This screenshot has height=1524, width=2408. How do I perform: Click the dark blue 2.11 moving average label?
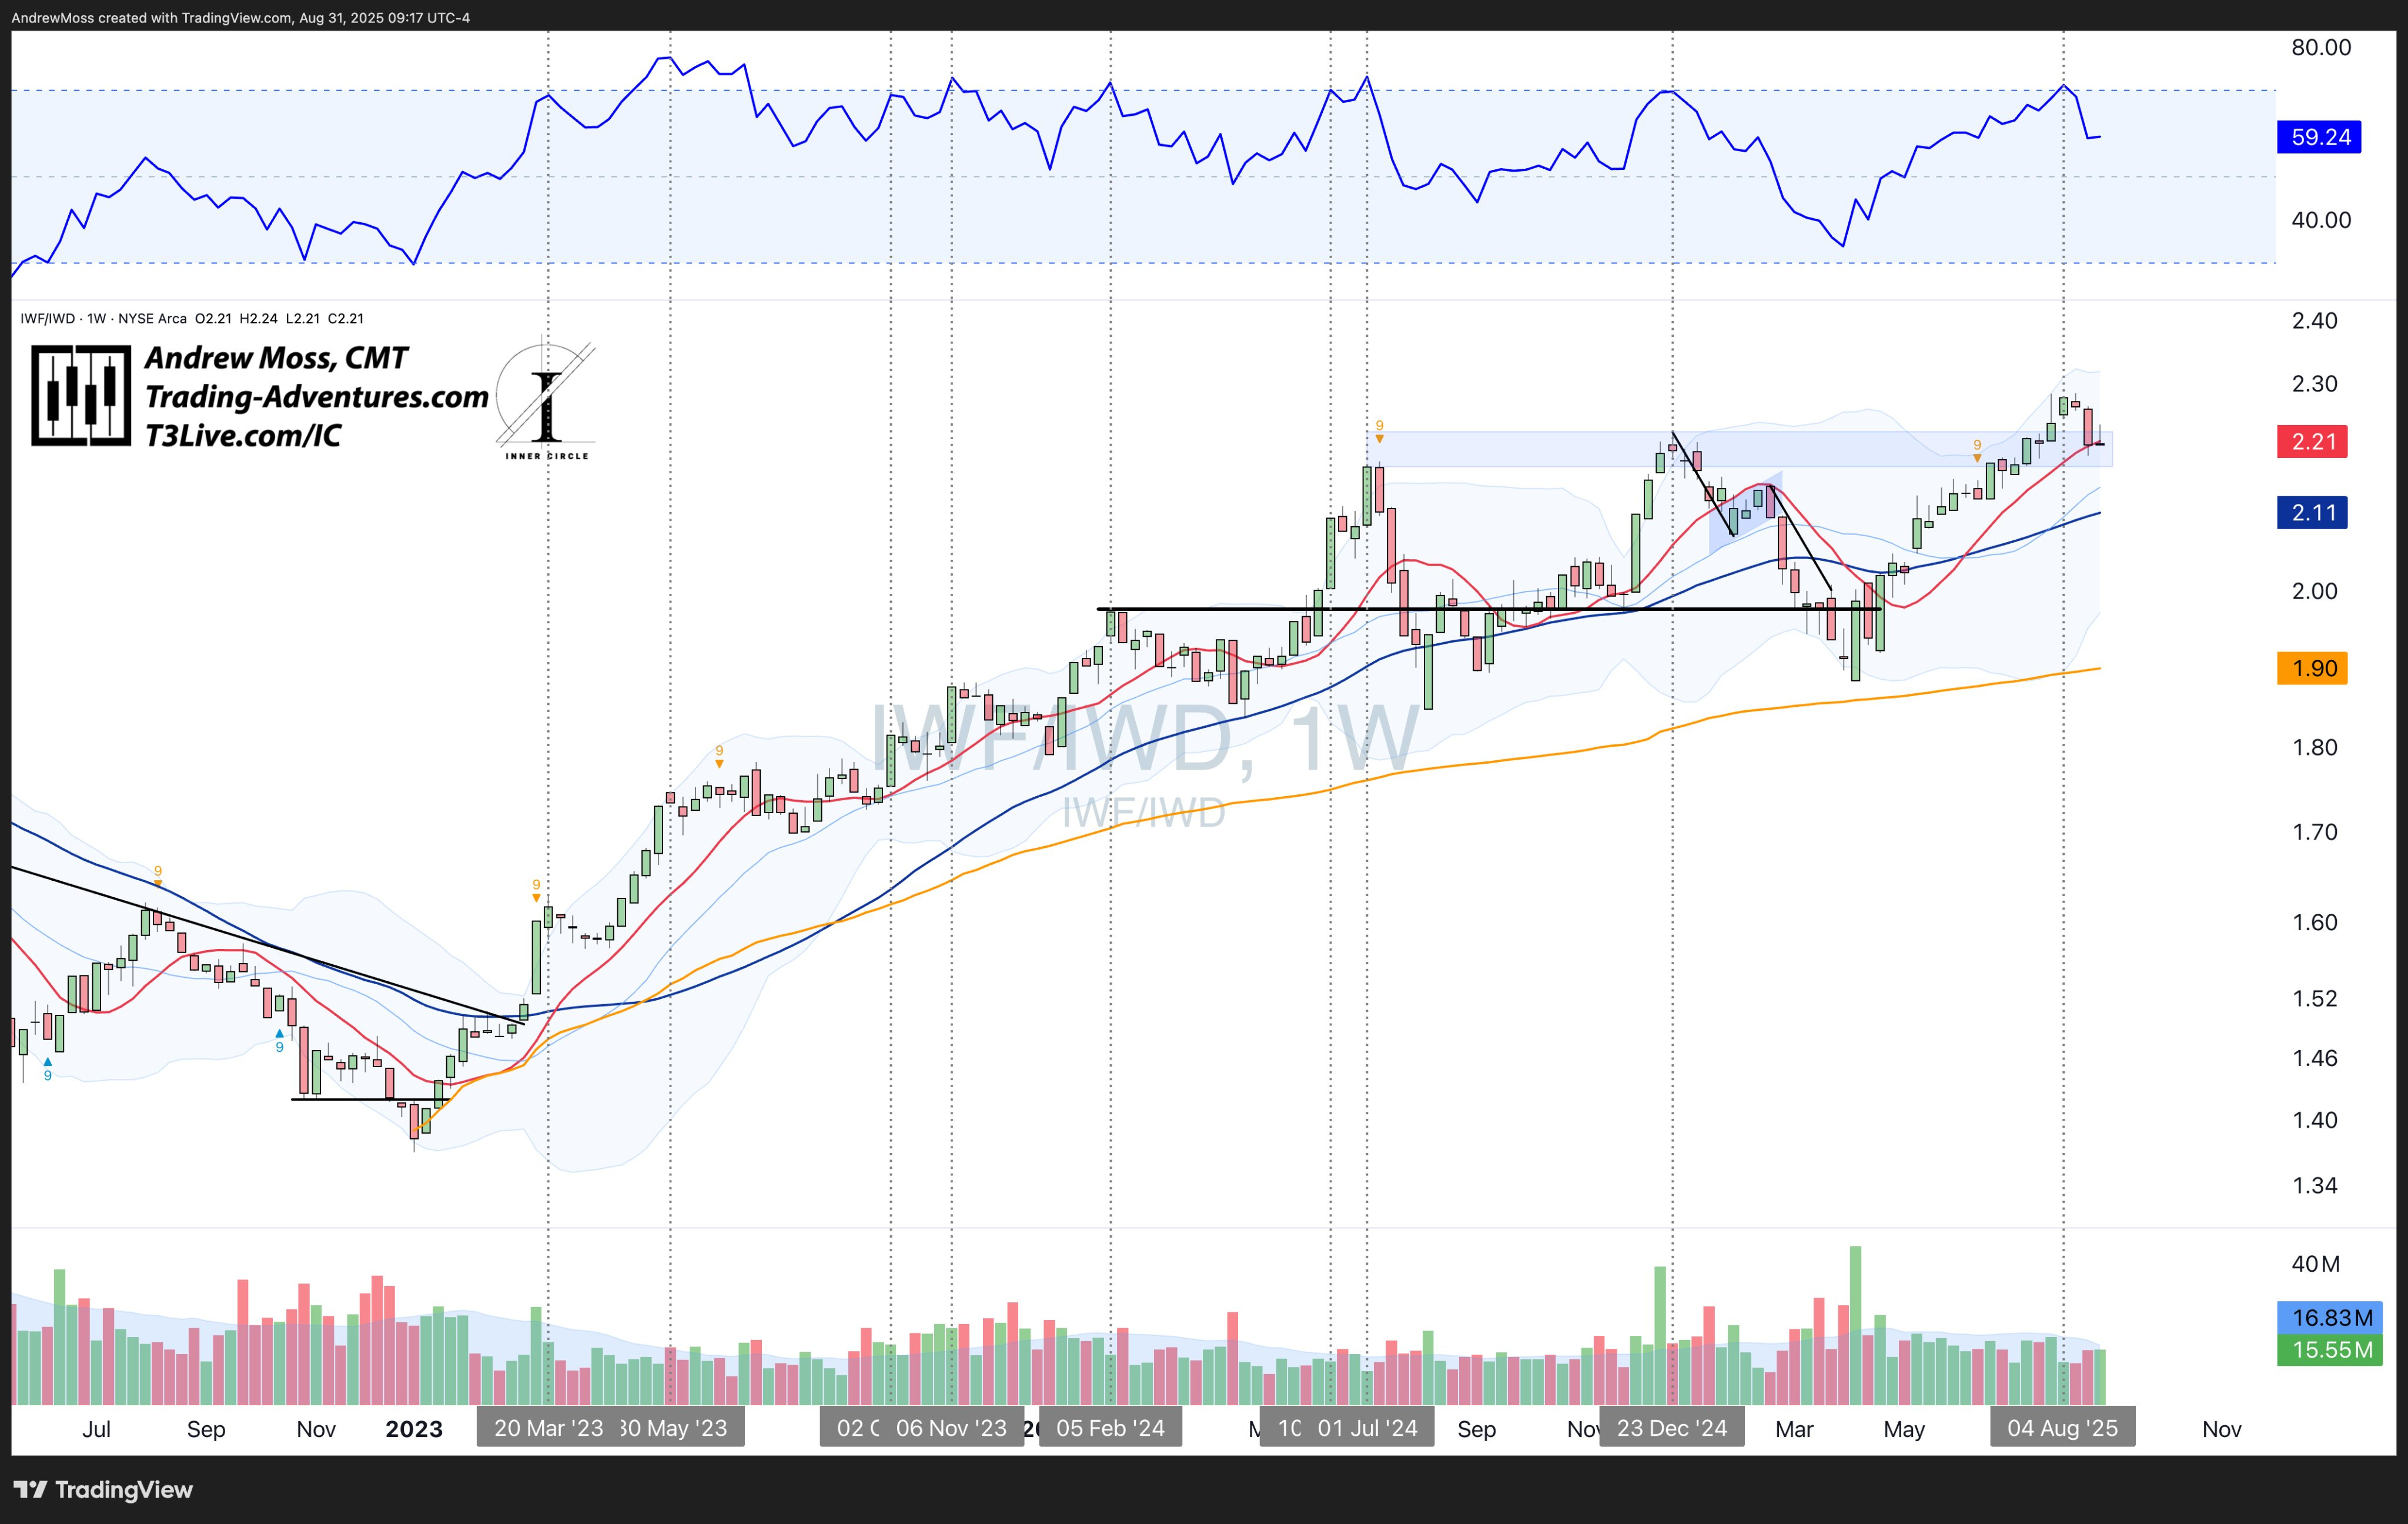pos(2311,513)
